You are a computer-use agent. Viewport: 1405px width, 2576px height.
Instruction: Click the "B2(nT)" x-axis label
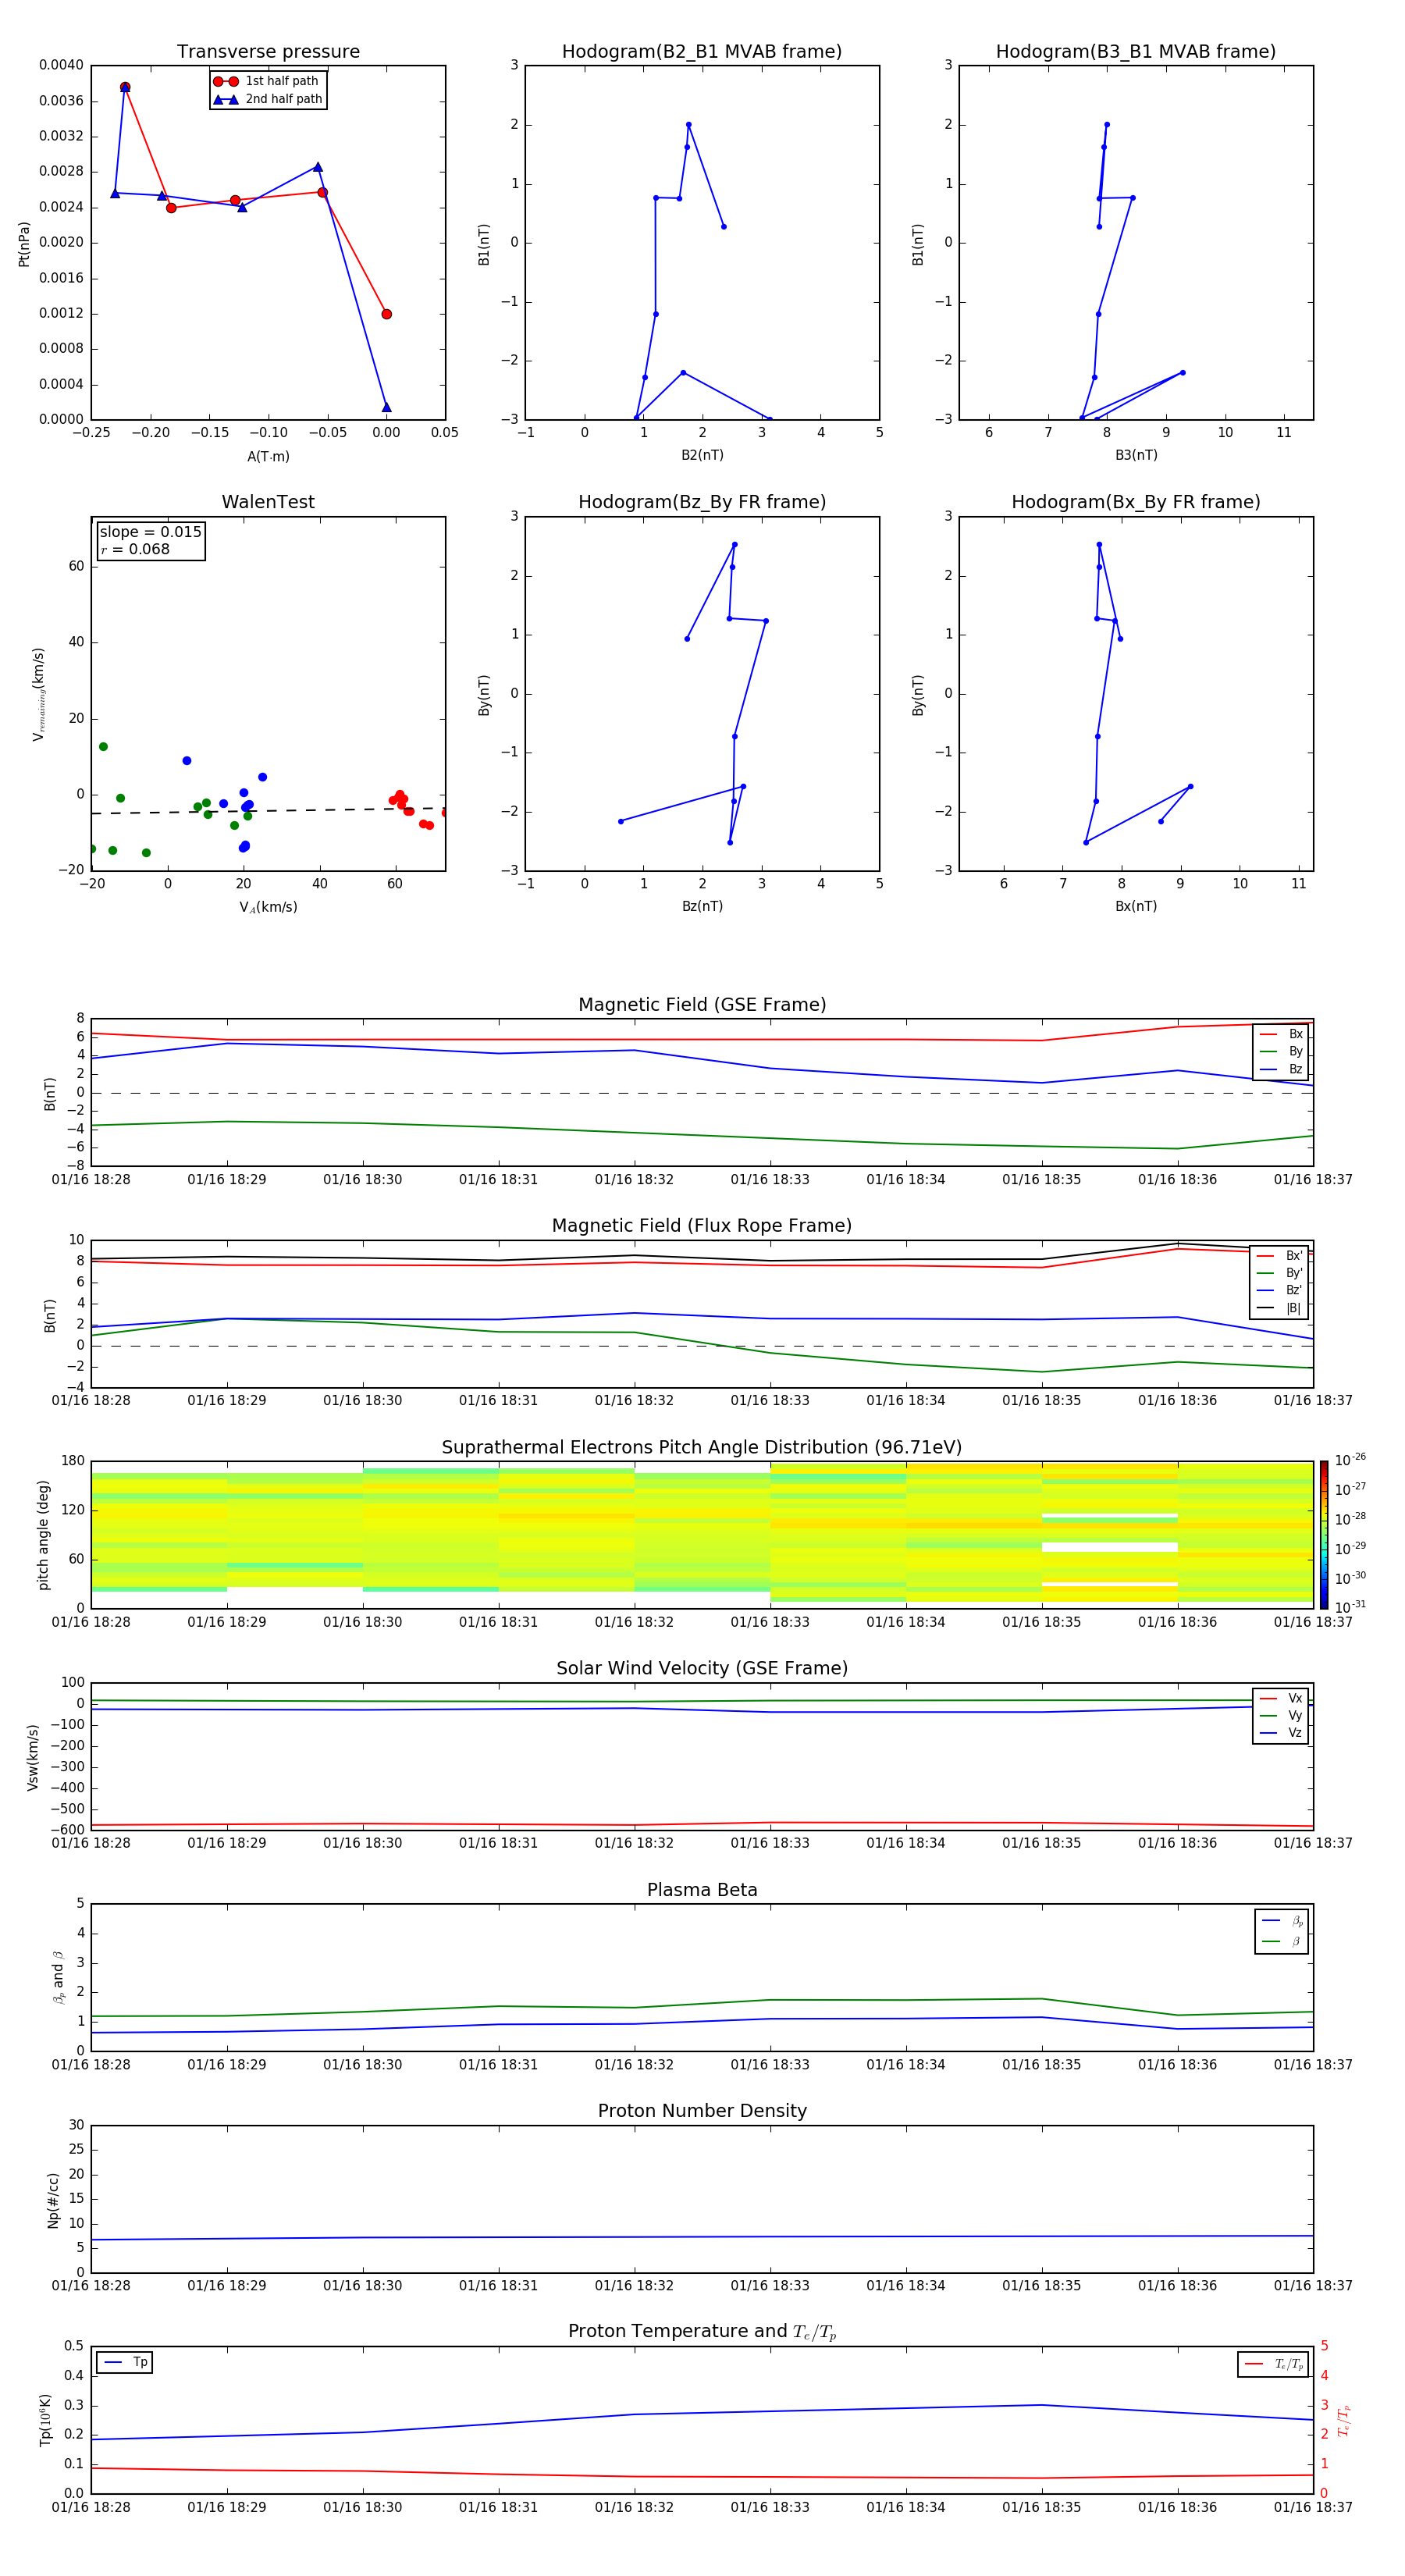click(702, 455)
